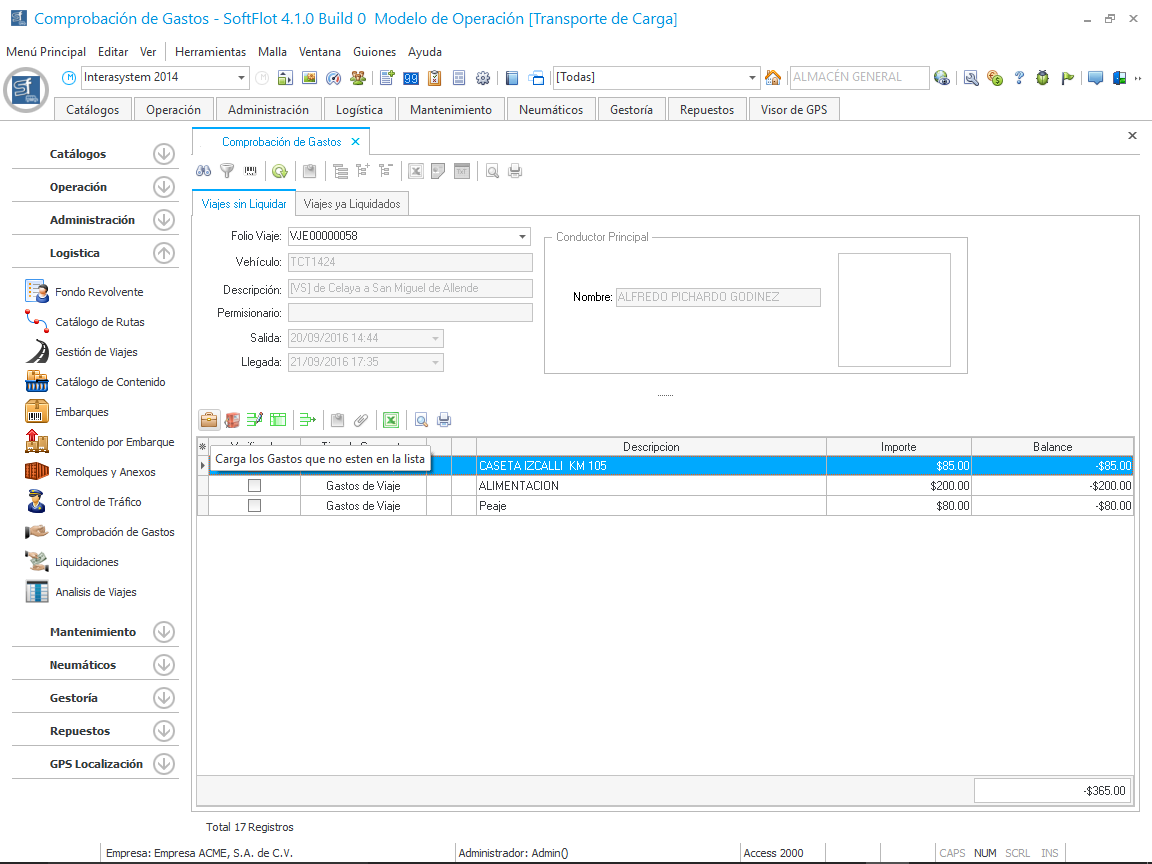Click the binoculars search icon
1152x864 pixels.
tap(203, 171)
